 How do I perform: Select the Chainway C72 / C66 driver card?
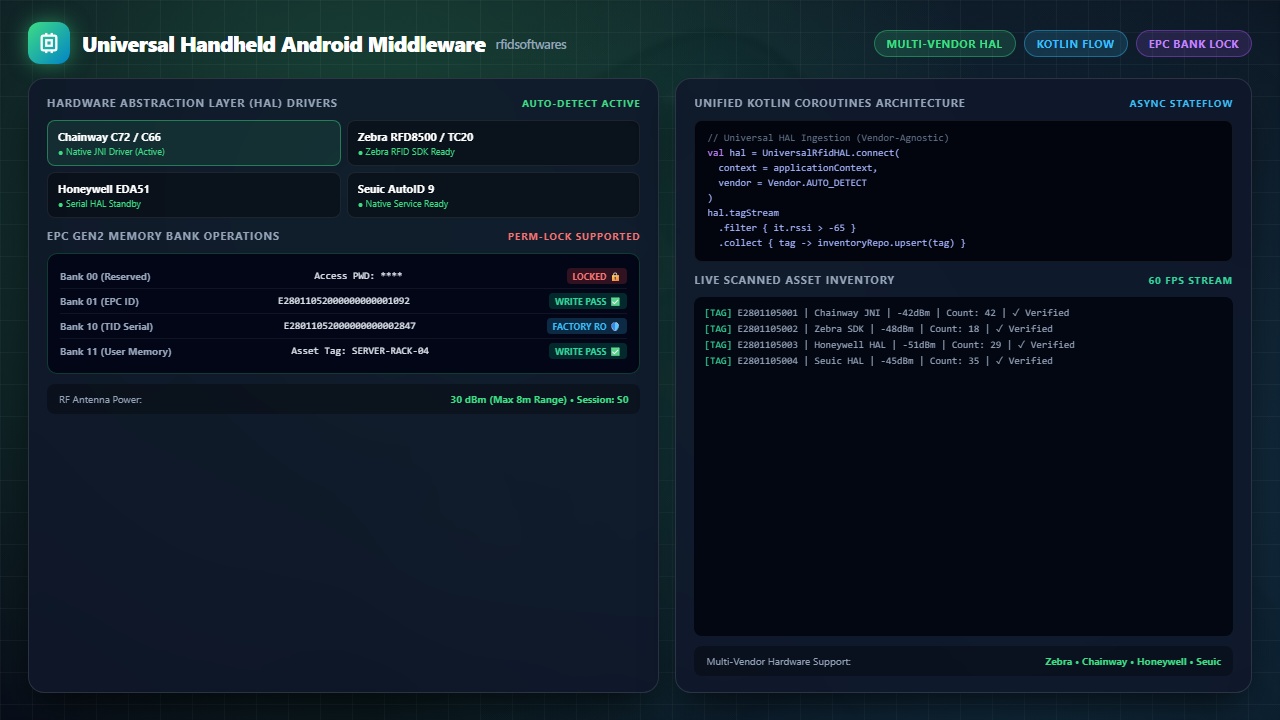pyautogui.click(x=194, y=143)
